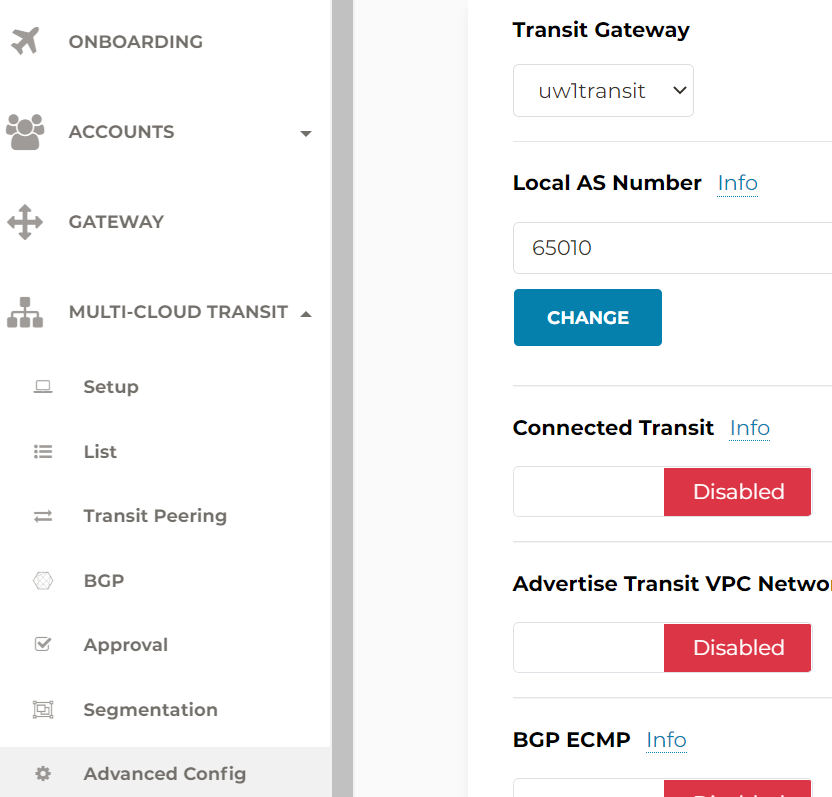The width and height of the screenshot is (832, 797).
Task: Click the Advanced Config gear icon
Action: click(x=43, y=774)
